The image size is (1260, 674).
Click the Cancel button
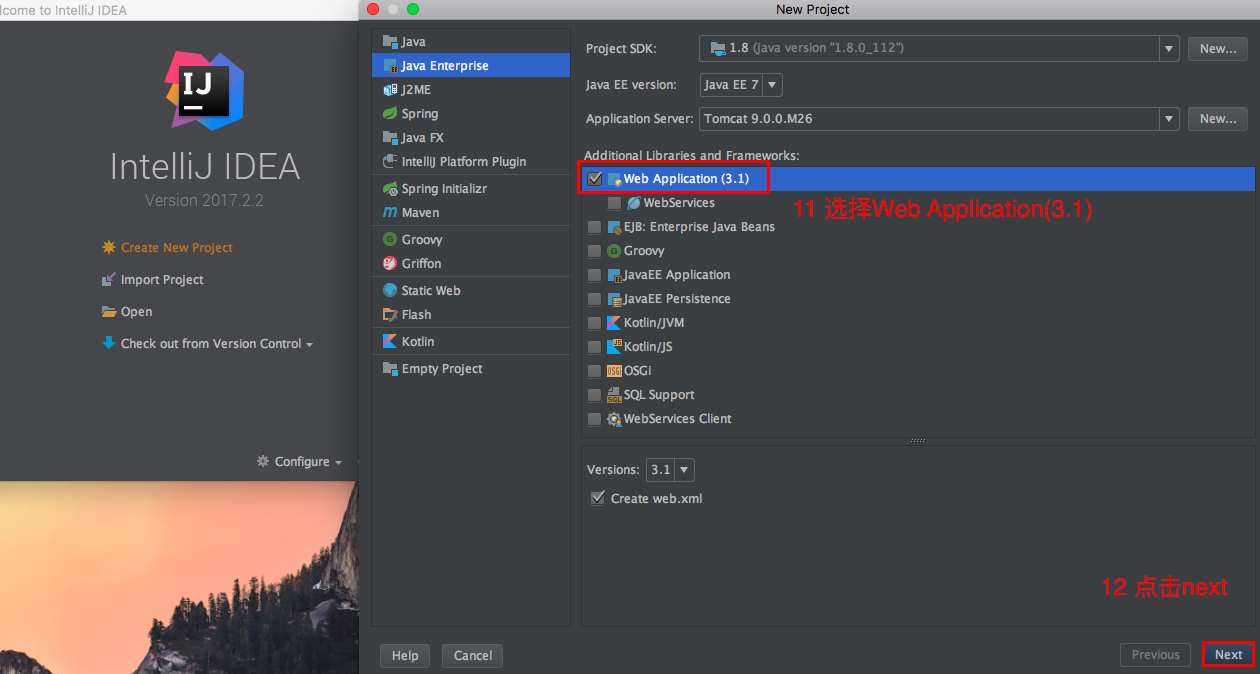tap(472, 656)
